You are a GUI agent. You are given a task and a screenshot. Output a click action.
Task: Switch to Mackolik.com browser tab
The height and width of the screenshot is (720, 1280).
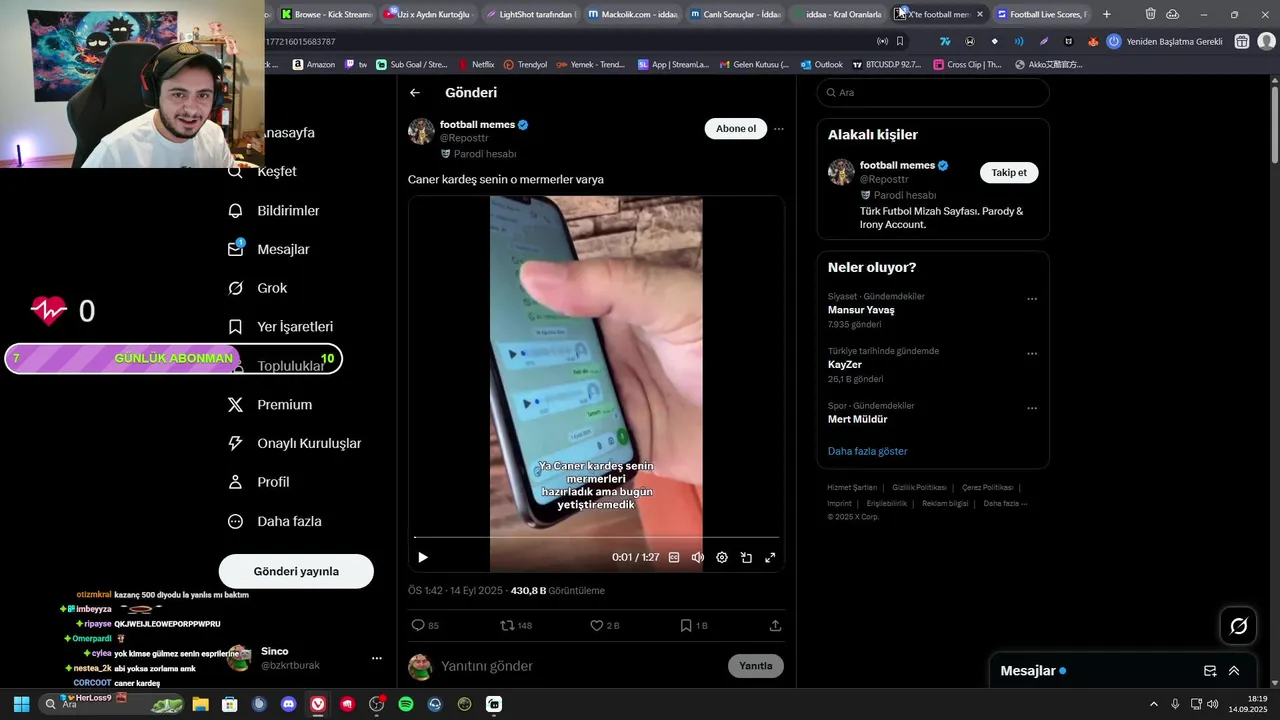[633, 14]
